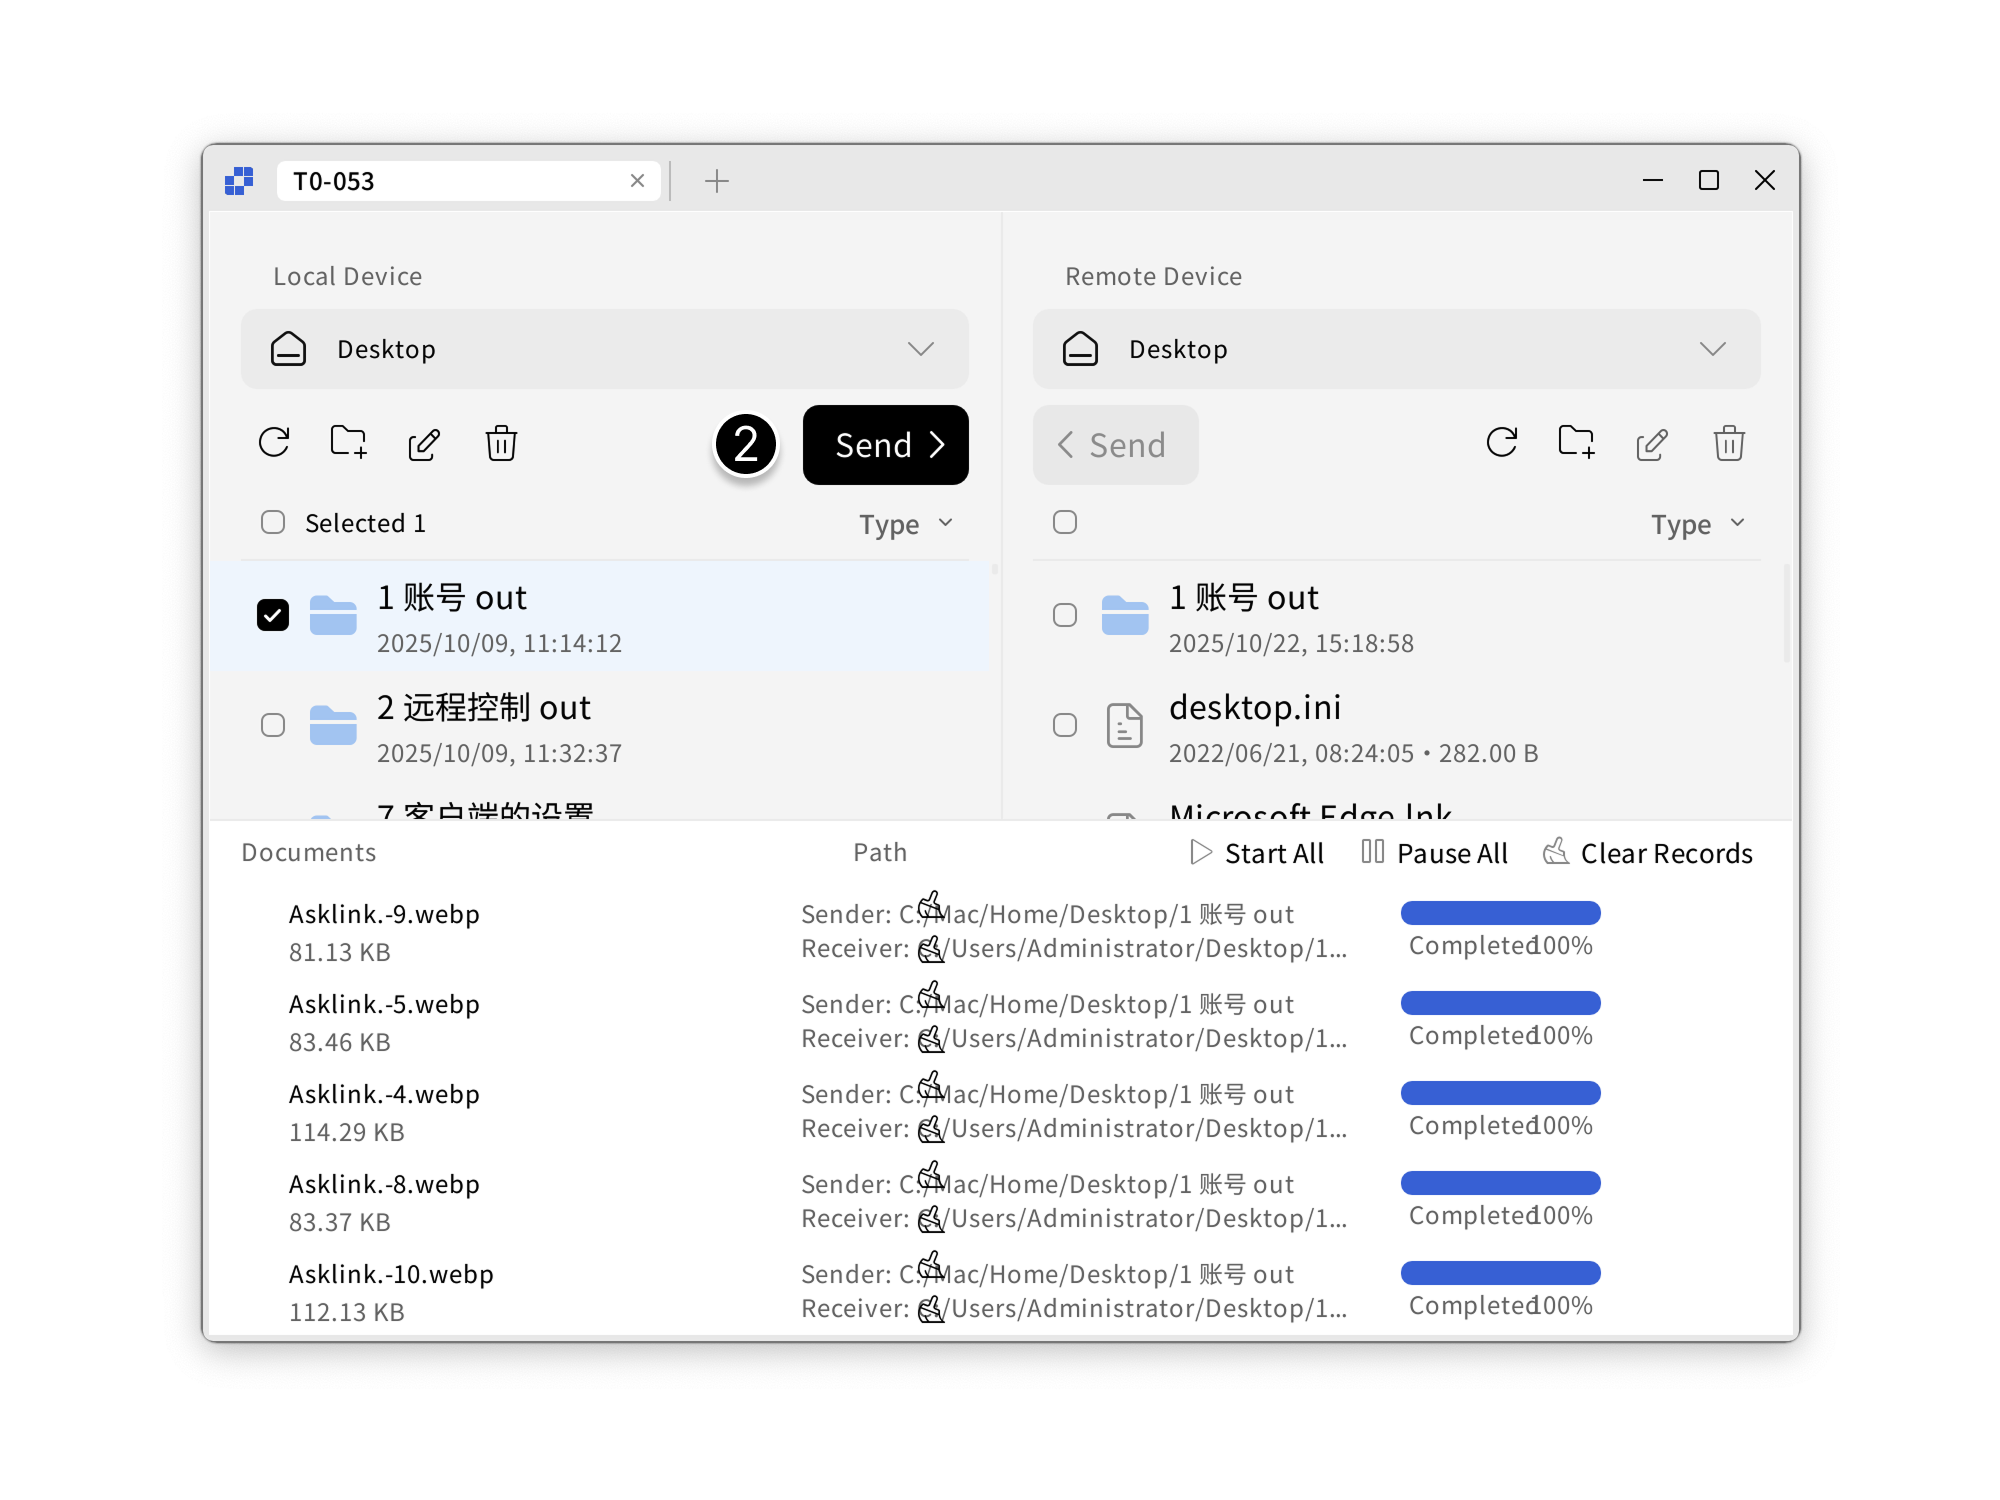Uncheck the '1 账号 out' local folder

coord(273,614)
